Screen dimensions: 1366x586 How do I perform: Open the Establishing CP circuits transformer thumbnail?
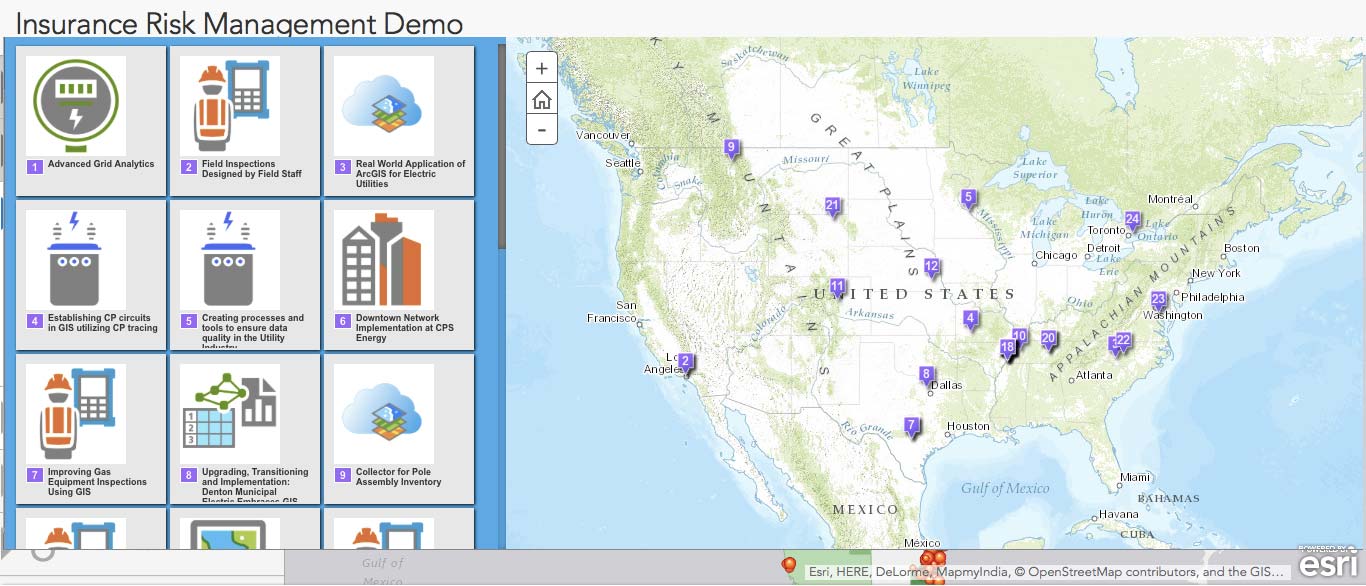coord(76,259)
